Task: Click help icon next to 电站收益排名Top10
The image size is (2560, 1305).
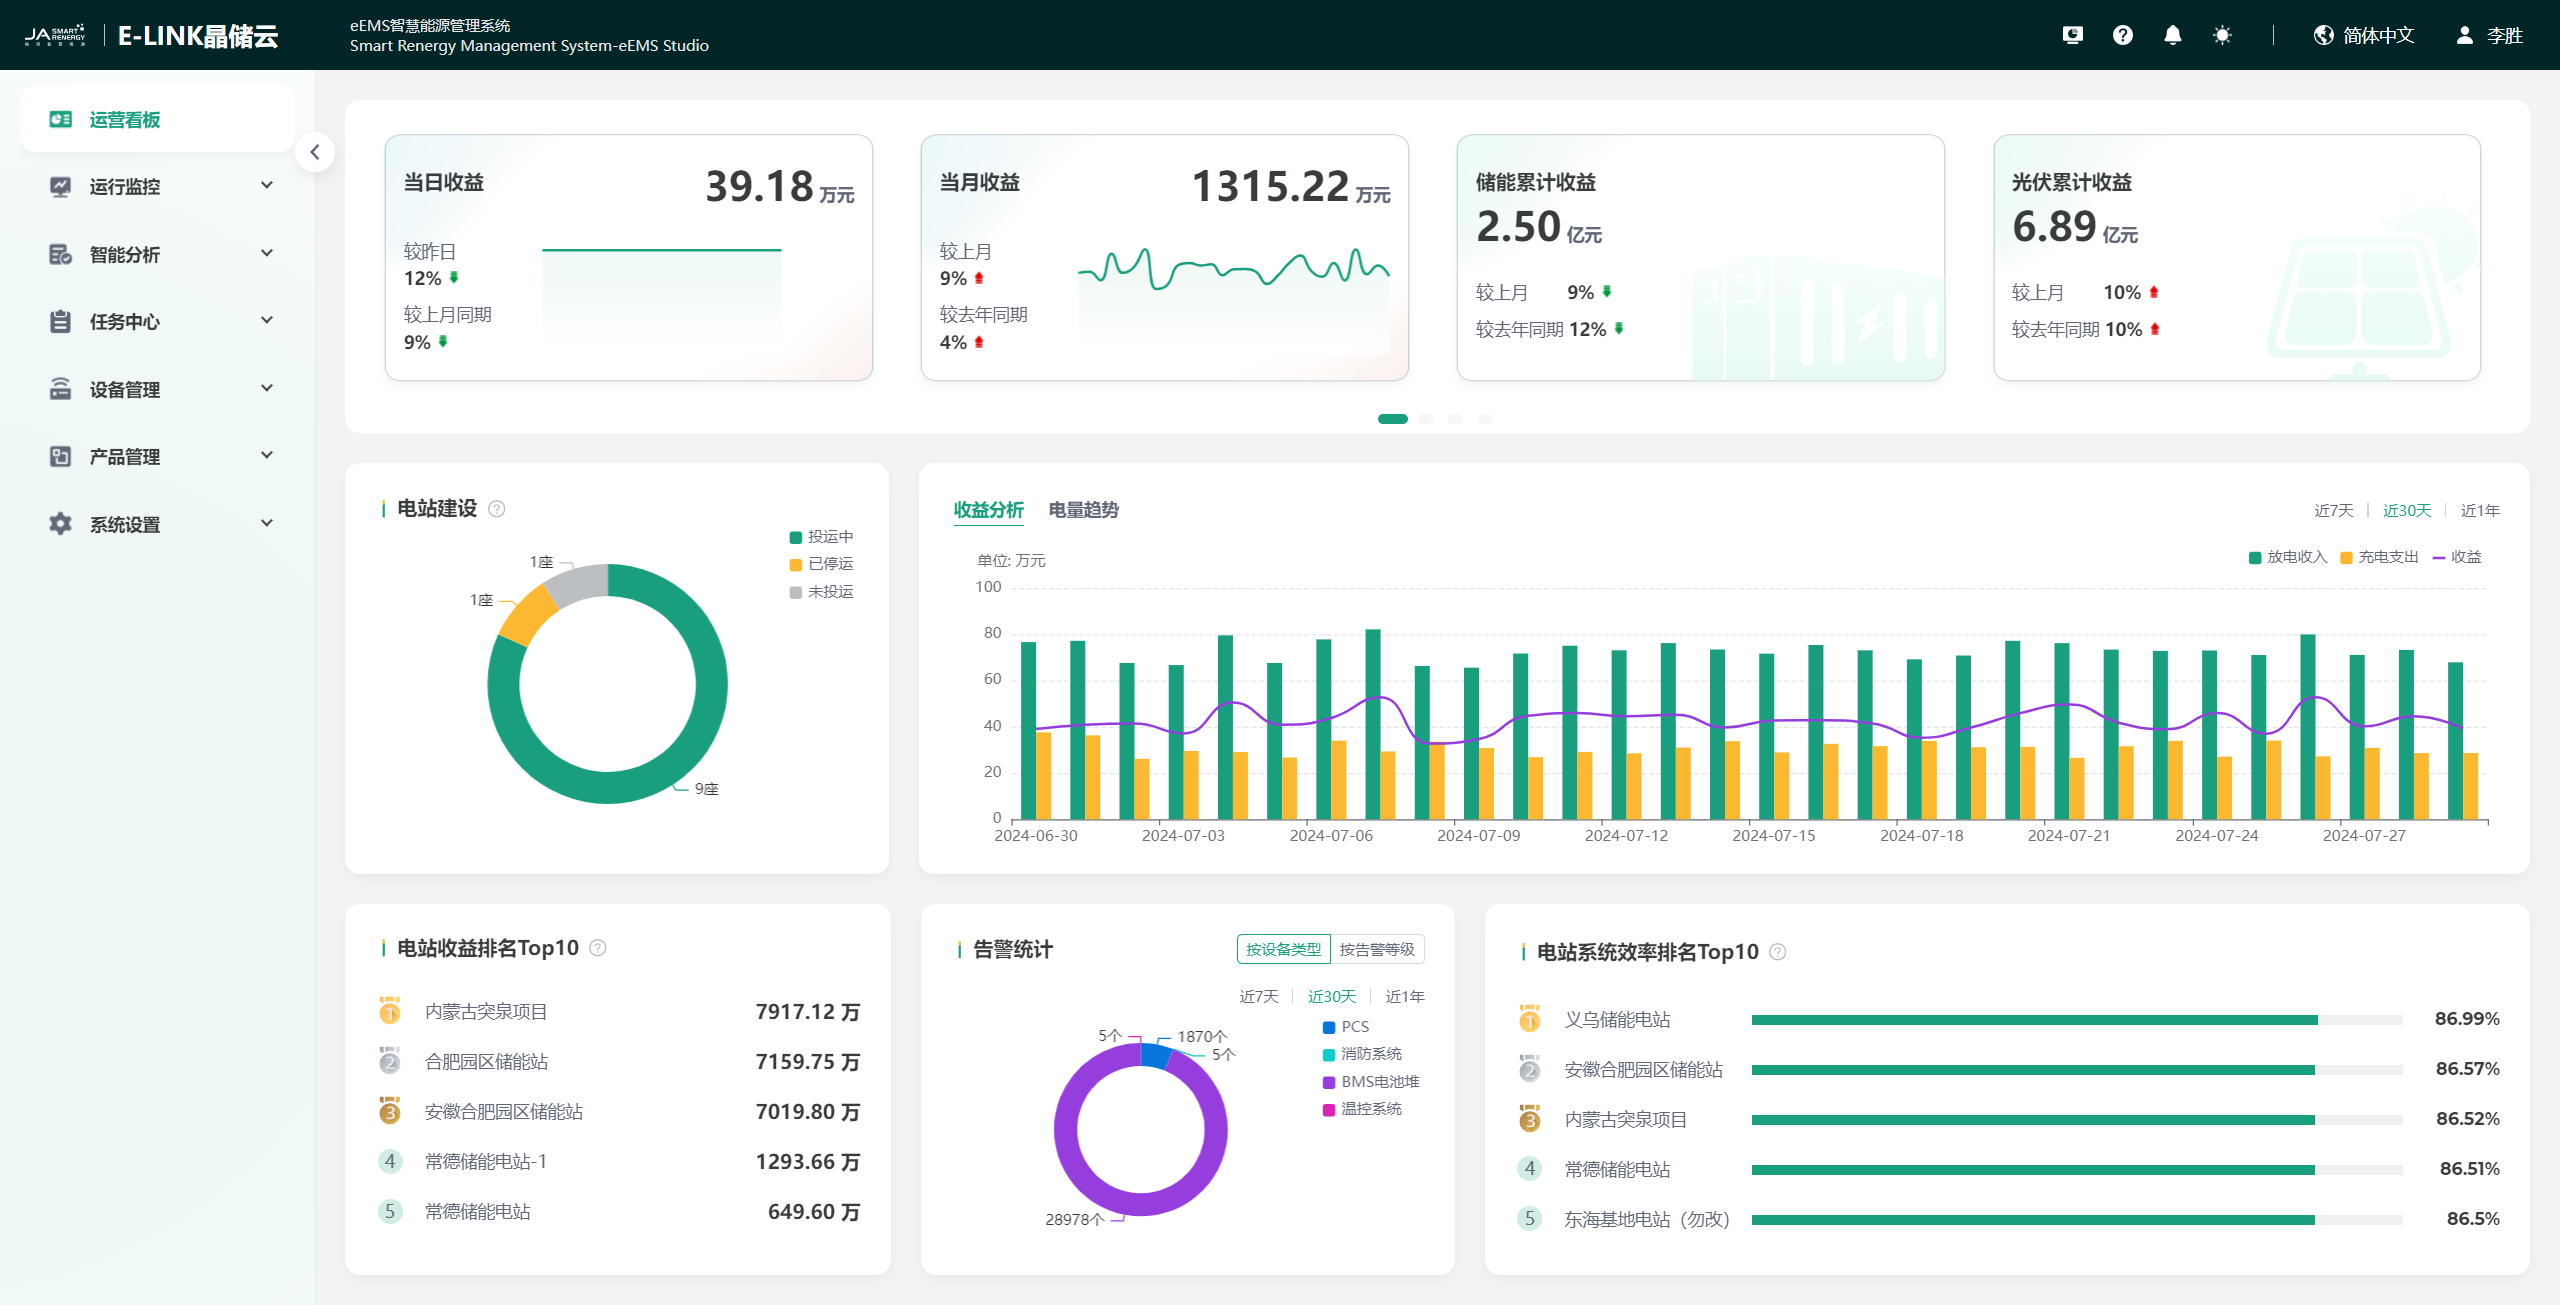Action: pyautogui.click(x=598, y=948)
